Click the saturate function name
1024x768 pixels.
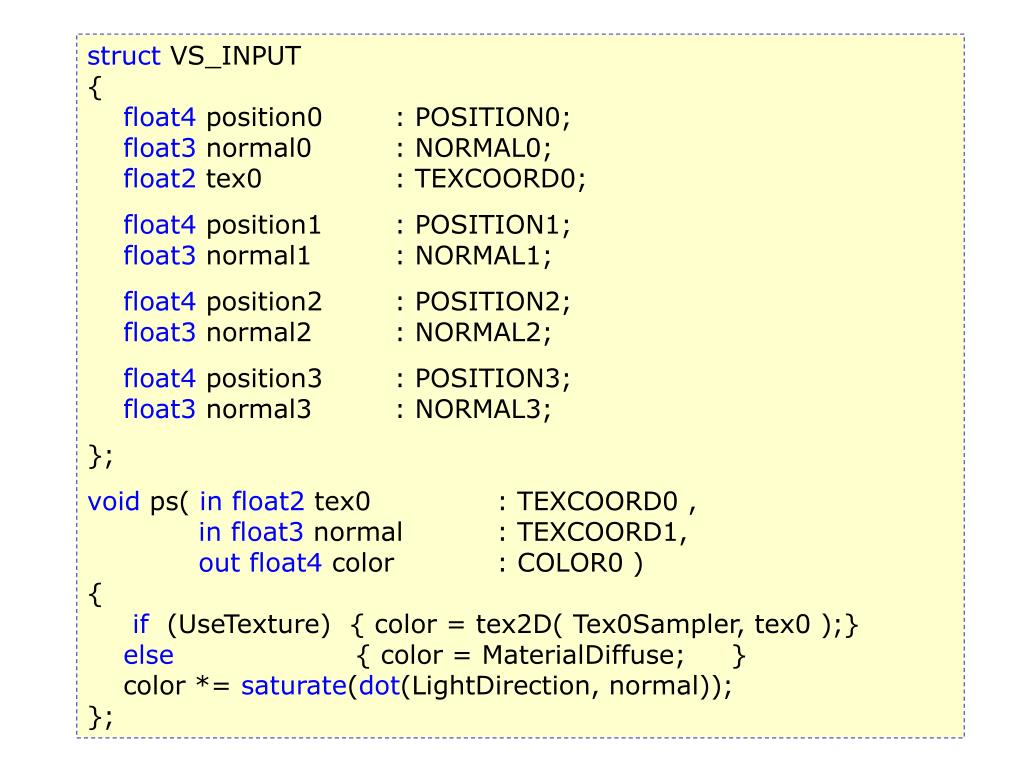point(294,686)
